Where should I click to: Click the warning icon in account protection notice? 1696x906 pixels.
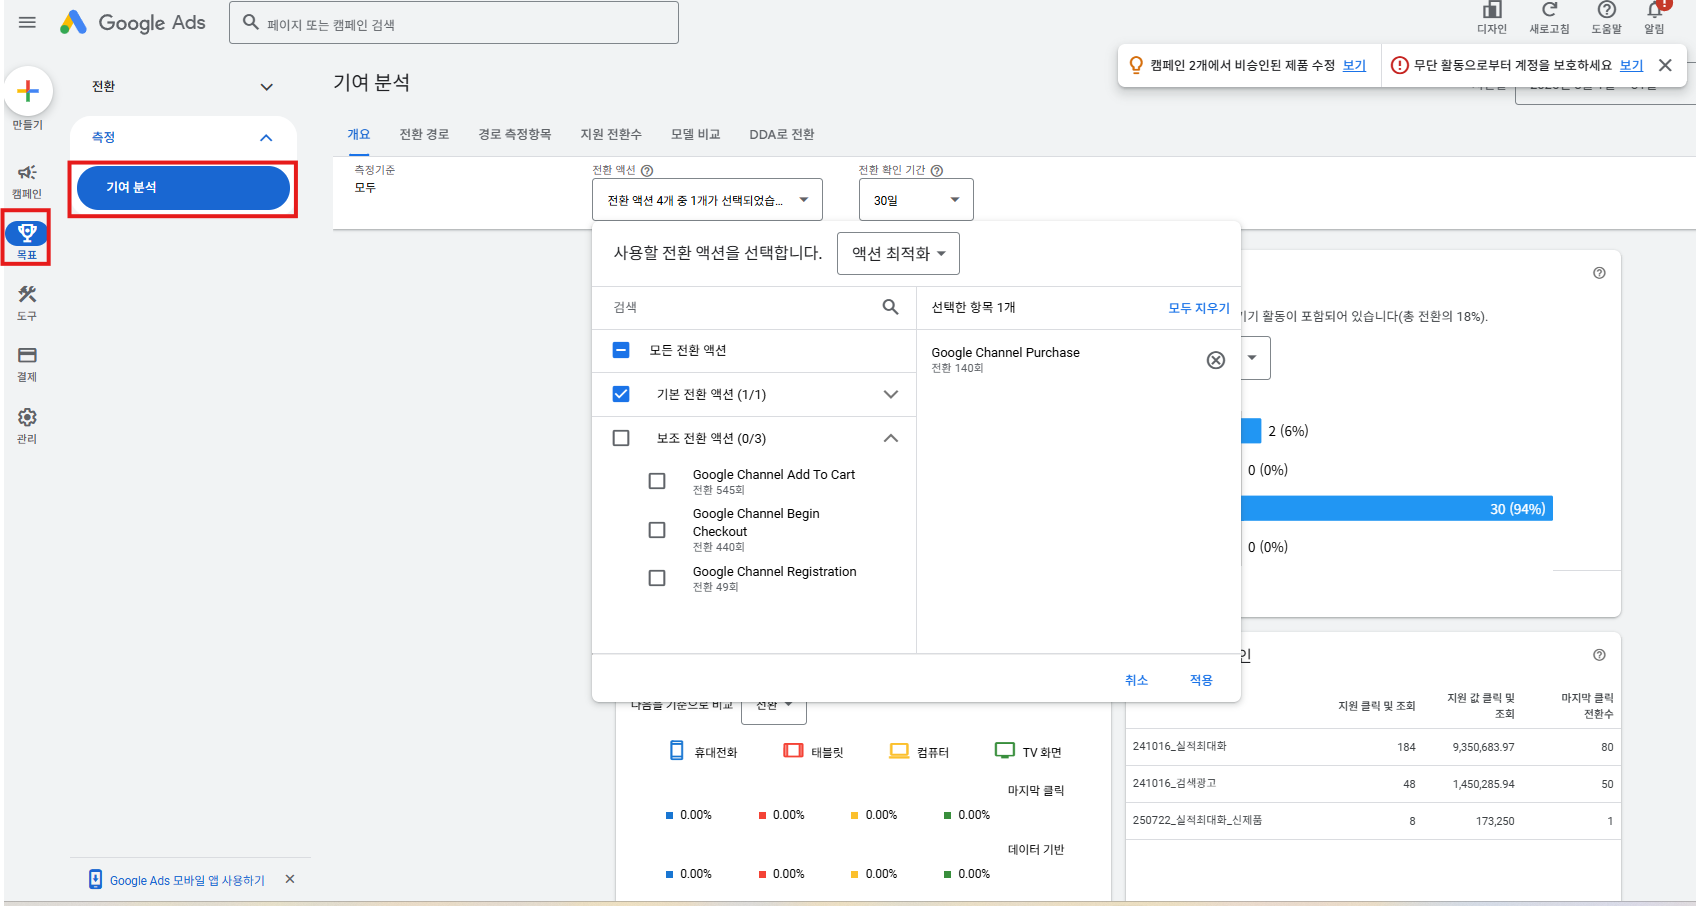click(x=1399, y=65)
